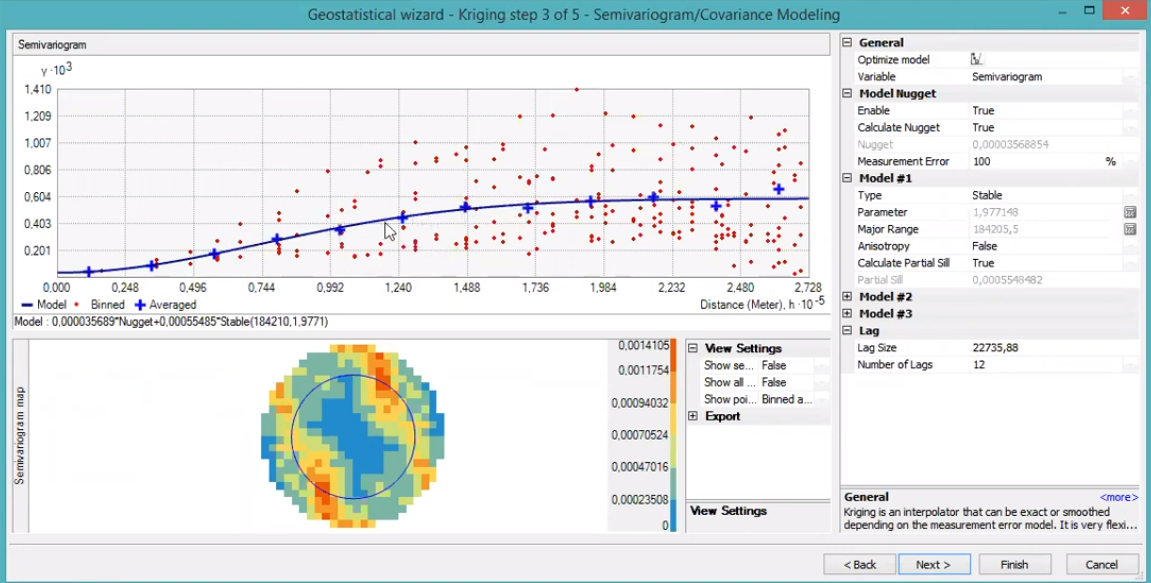Collapse the Lag section

click(x=848, y=331)
